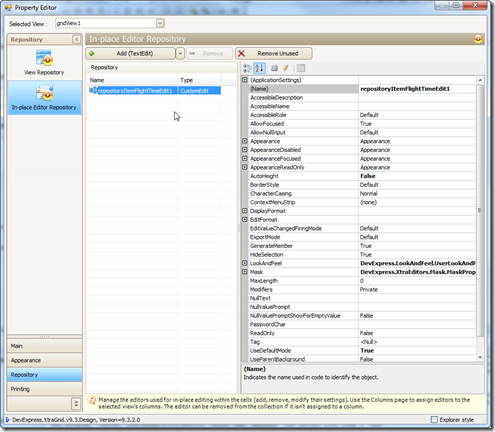
Task: Expand the Appearance property node
Action: pyautogui.click(x=245, y=141)
